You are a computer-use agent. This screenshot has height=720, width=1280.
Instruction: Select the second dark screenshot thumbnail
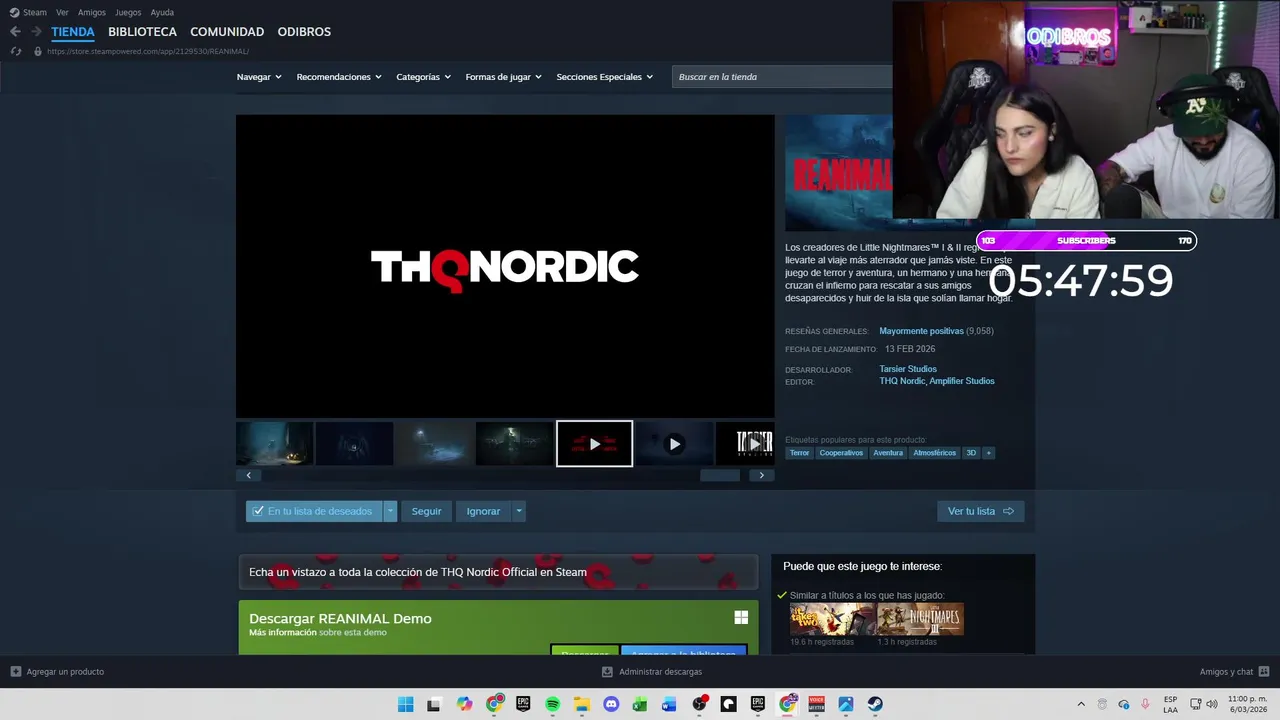tap(354, 444)
